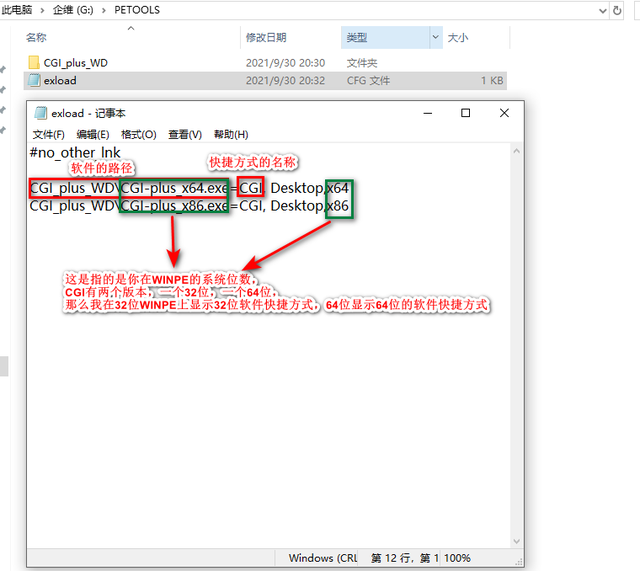Click the Notepad icon in exload title bar

tap(40, 113)
